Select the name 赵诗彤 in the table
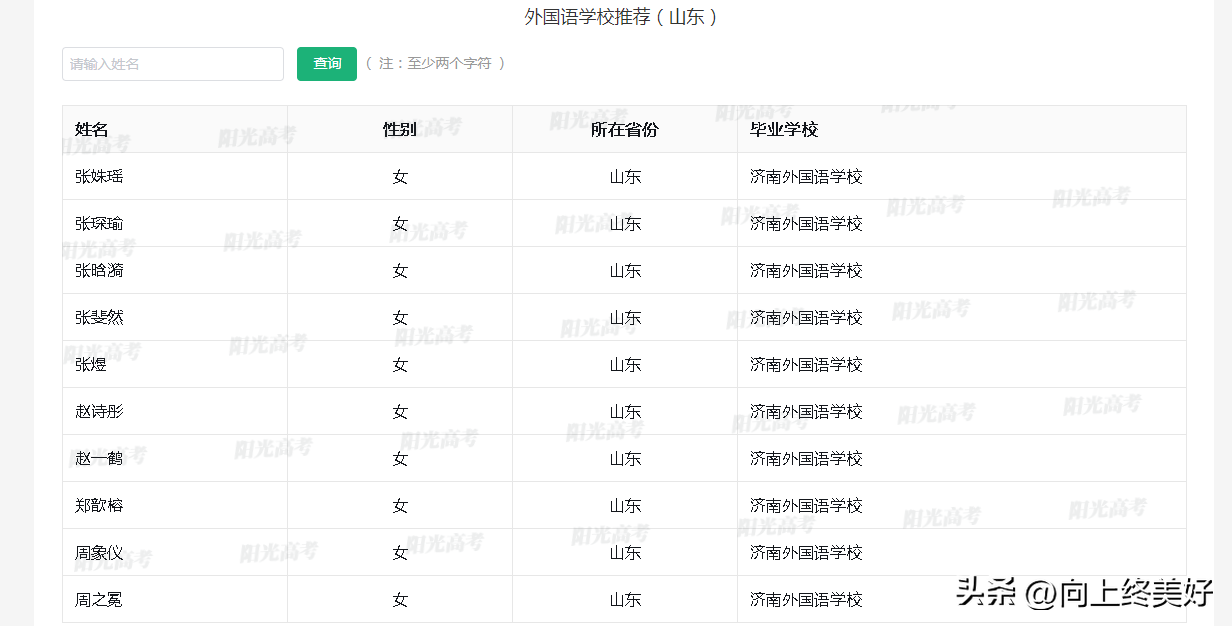This screenshot has height=626, width=1232. [x=99, y=412]
